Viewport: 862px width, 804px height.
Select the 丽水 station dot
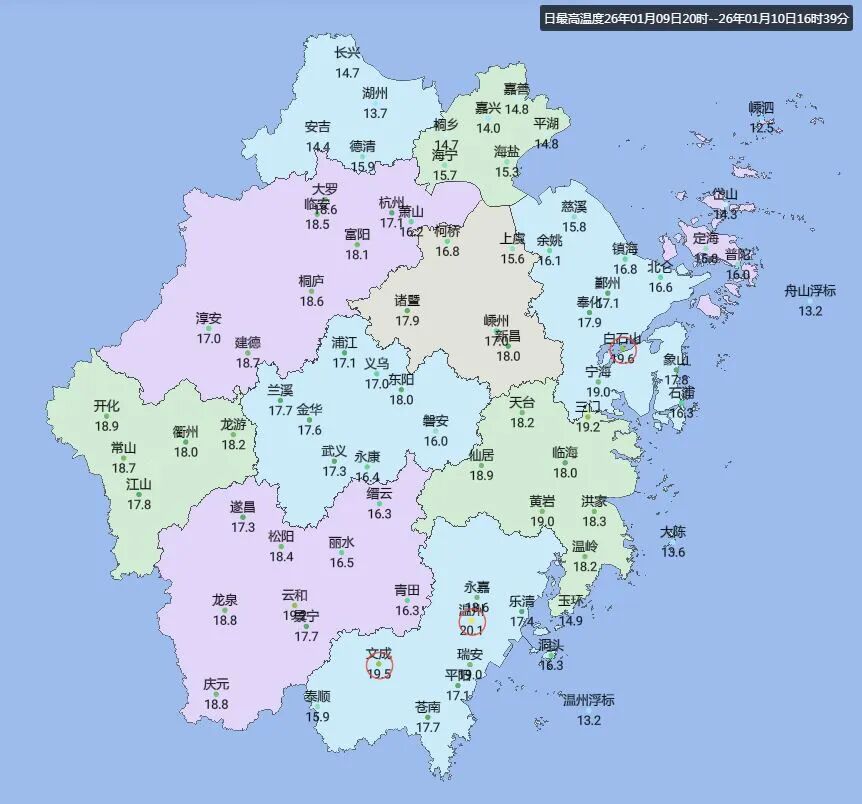tap(342, 552)
